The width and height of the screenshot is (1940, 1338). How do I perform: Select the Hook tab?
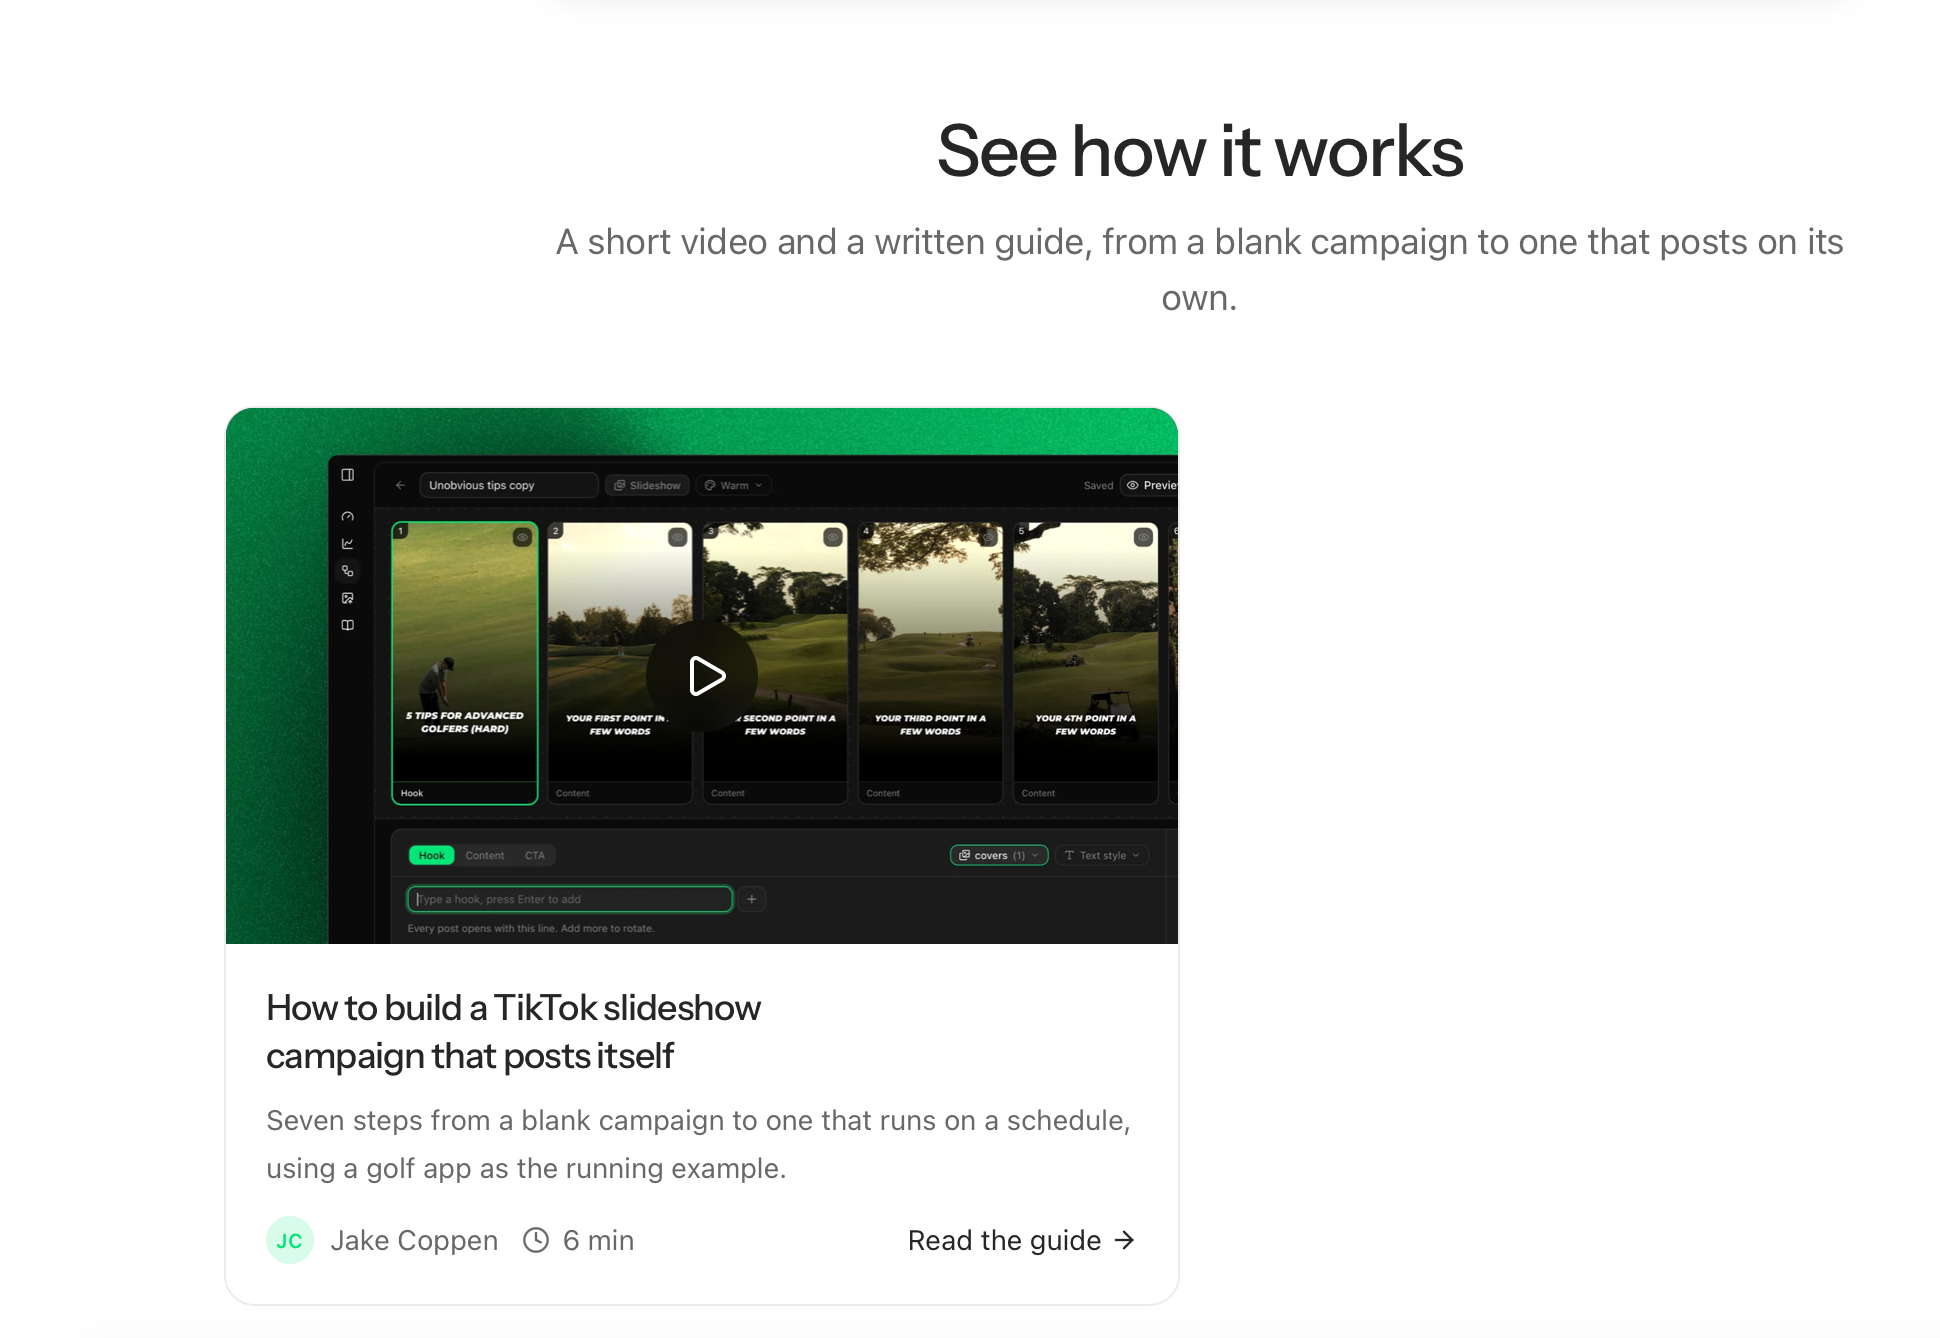pos(431,855)
